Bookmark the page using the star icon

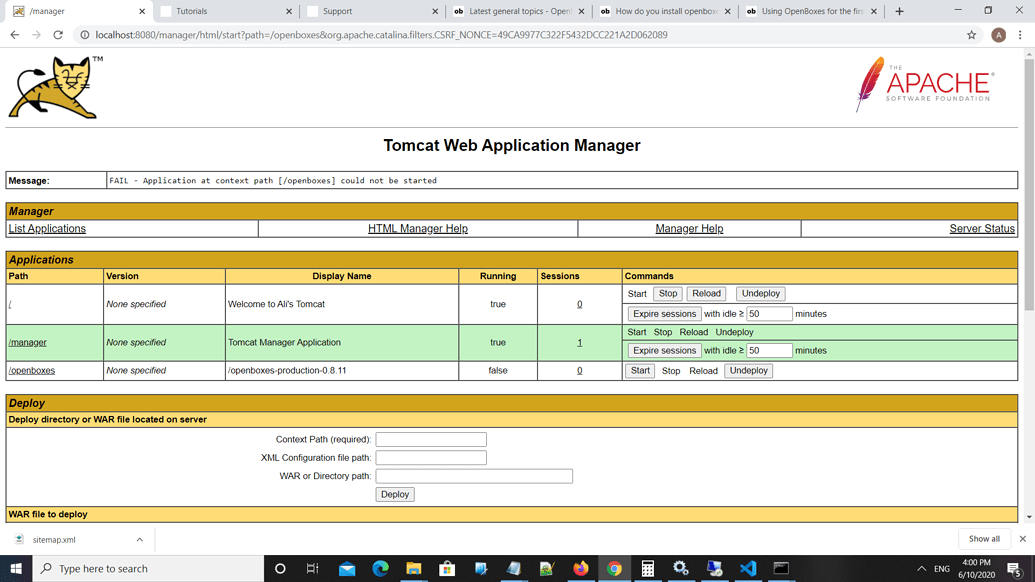971,33
